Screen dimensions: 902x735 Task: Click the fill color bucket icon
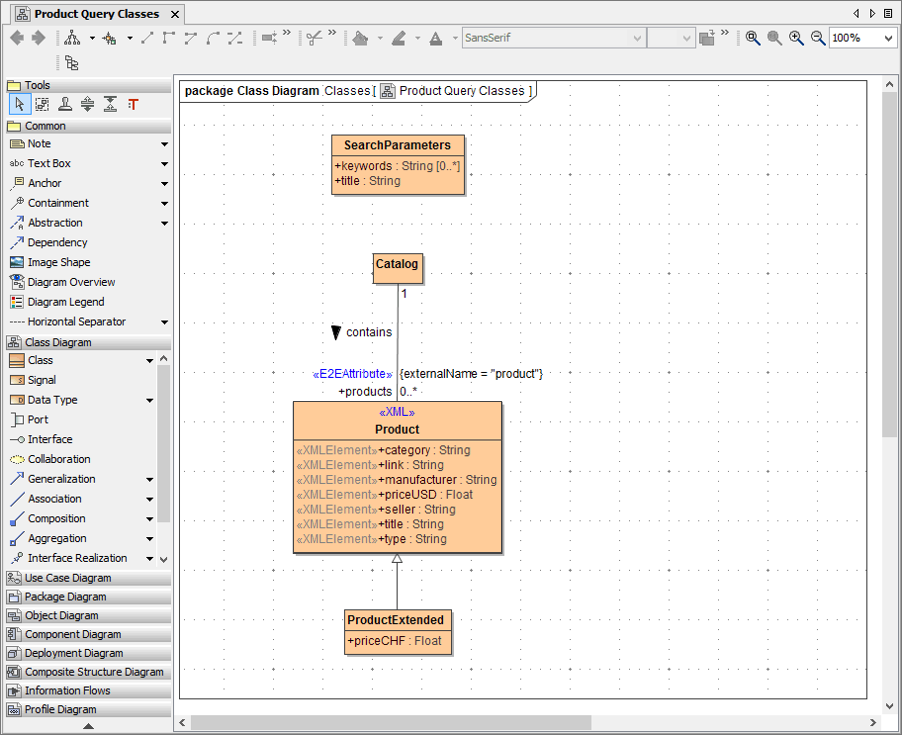click(x=361, y=38)
